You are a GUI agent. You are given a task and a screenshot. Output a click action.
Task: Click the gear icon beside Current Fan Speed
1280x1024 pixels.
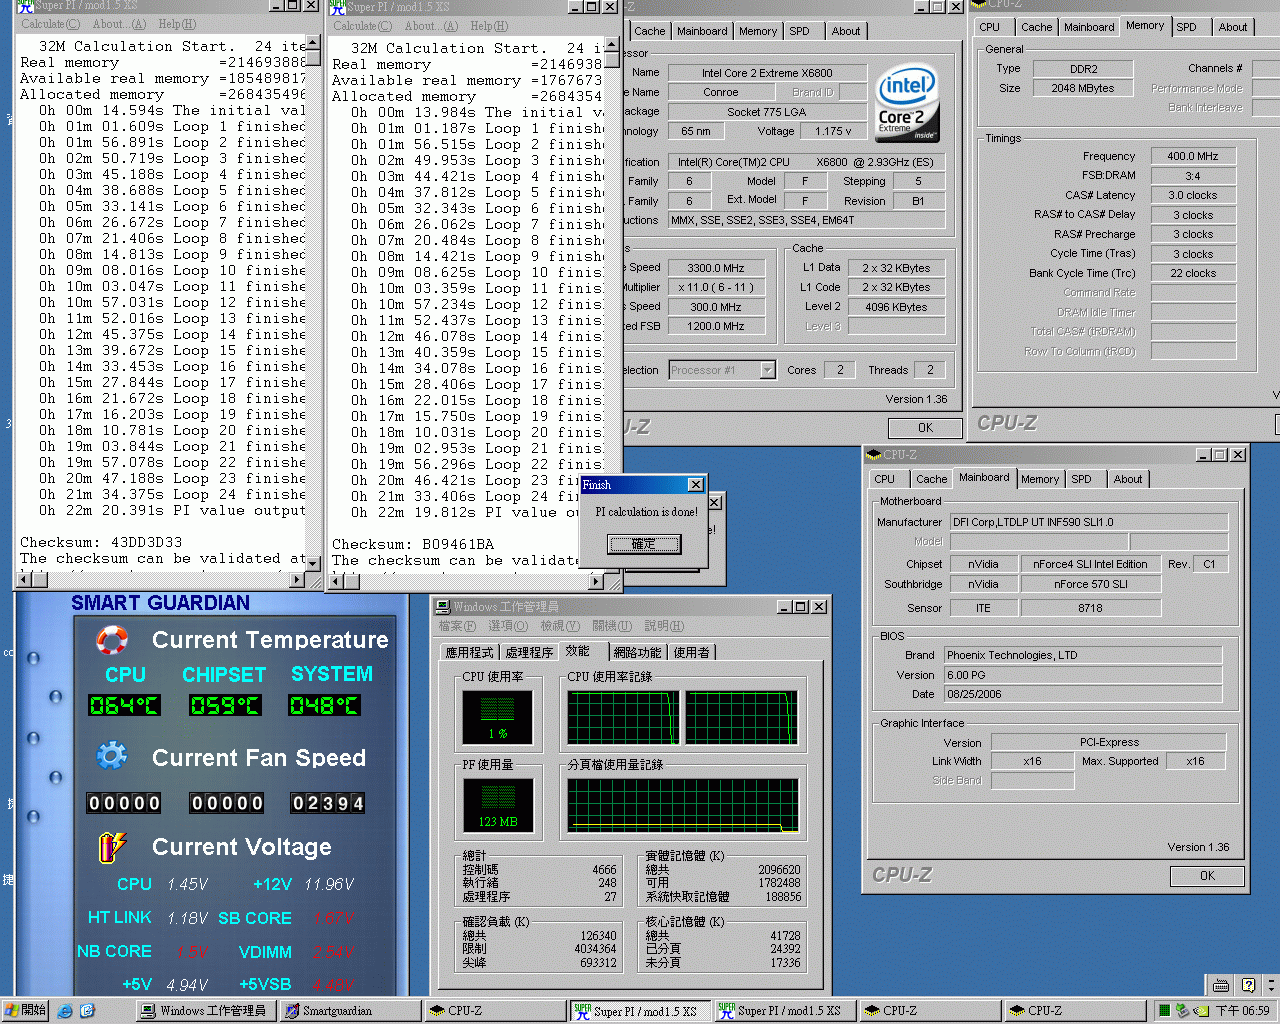(x=112, y=756)
